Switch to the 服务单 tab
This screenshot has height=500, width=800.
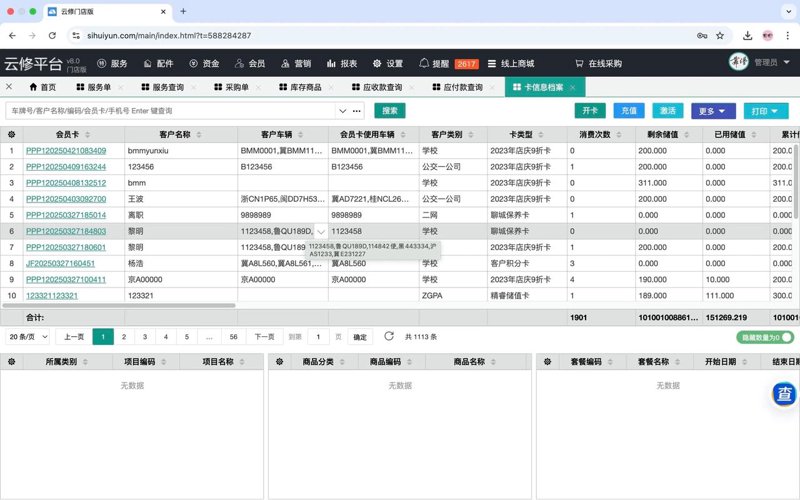93,87
